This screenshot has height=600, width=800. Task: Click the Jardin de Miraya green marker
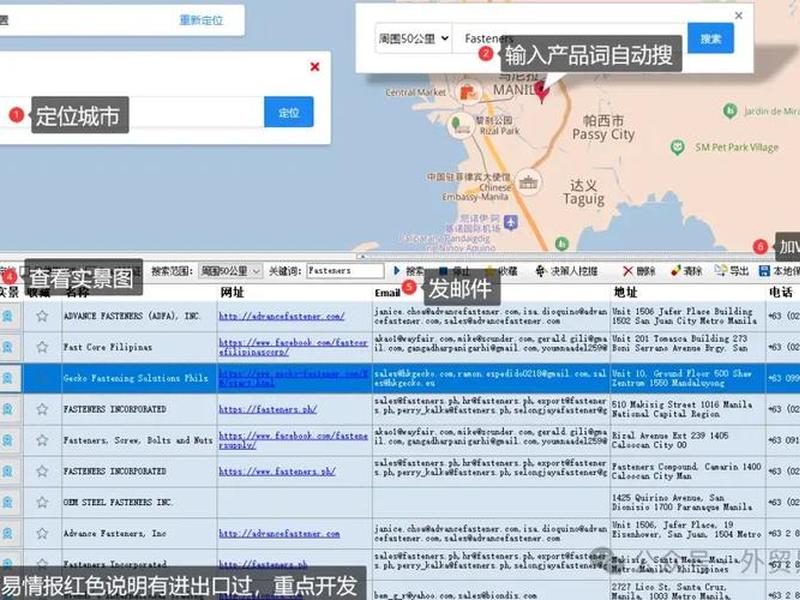pos(730,110)
